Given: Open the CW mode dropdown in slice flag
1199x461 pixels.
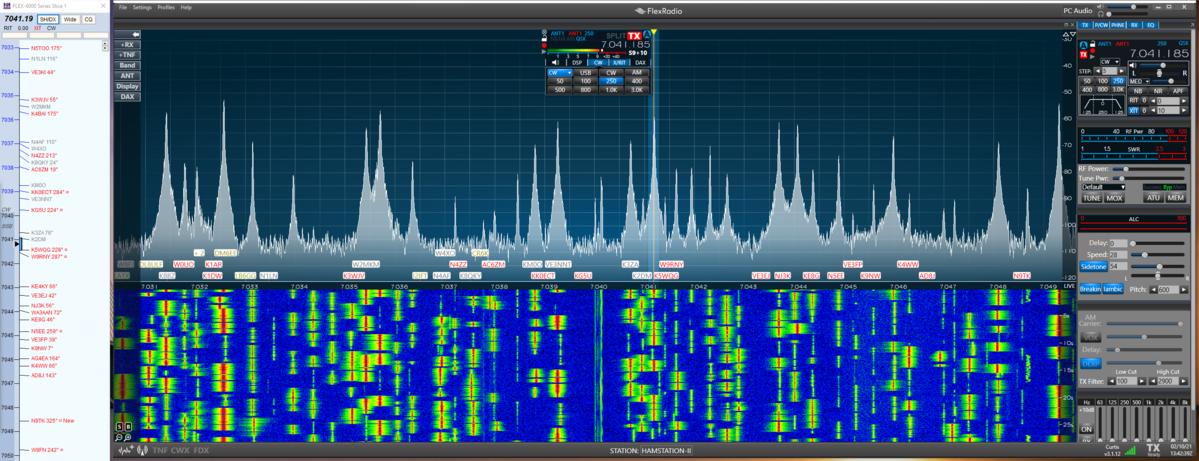Looking at the screenshot, I should 559,73.
